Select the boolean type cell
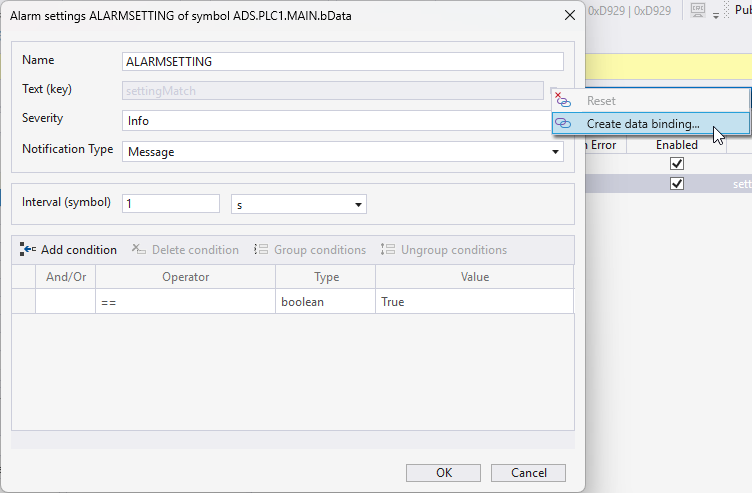This screenshot has height=493, width=752. (325, 302)
